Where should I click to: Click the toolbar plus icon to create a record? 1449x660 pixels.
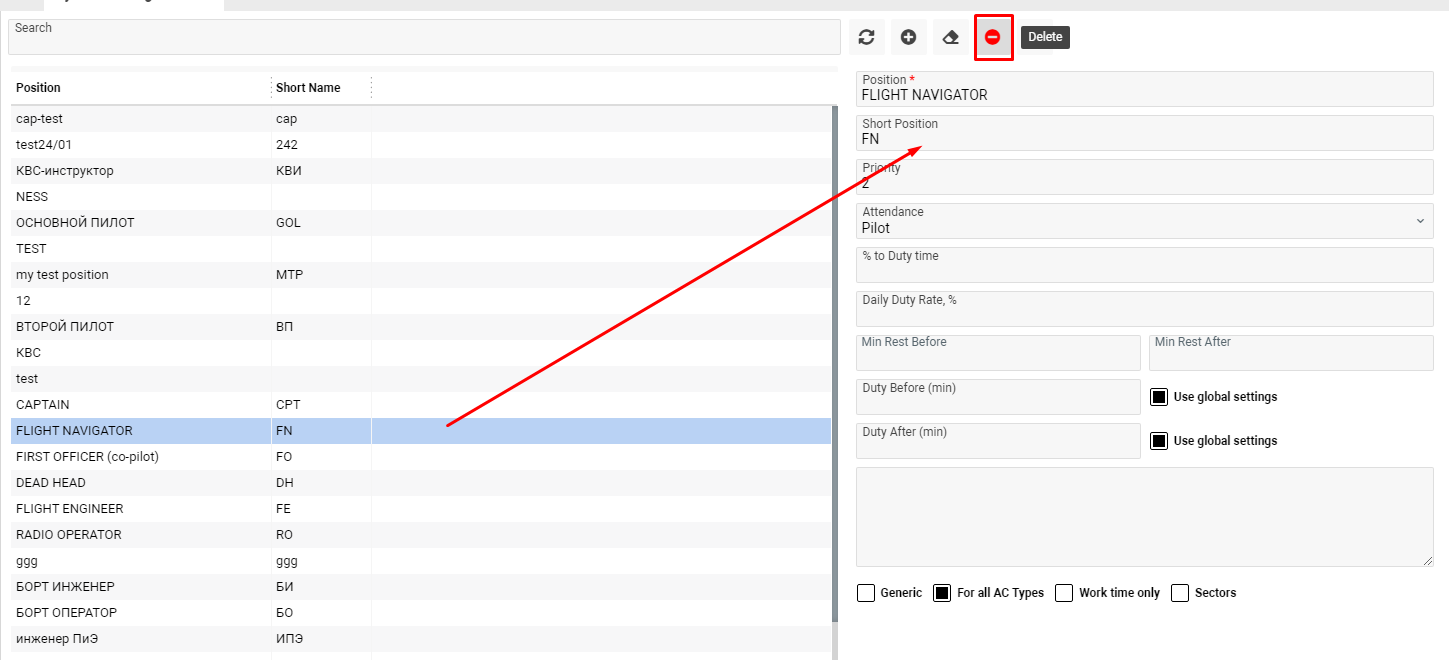click(908, 37)
